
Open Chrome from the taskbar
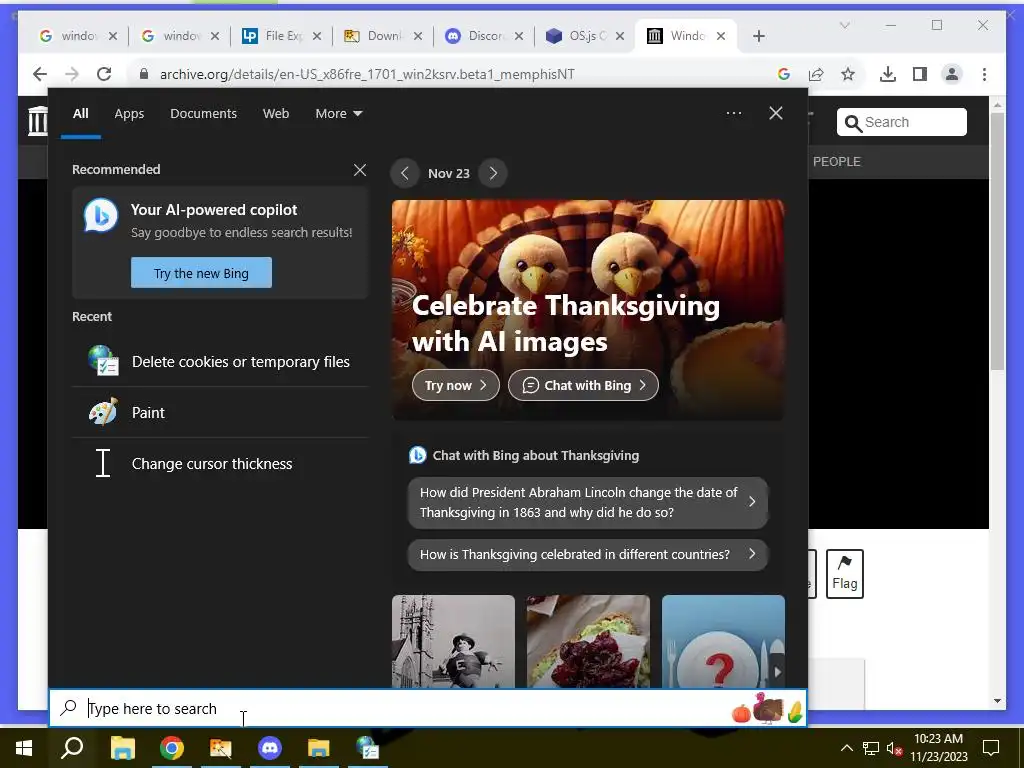172,748
